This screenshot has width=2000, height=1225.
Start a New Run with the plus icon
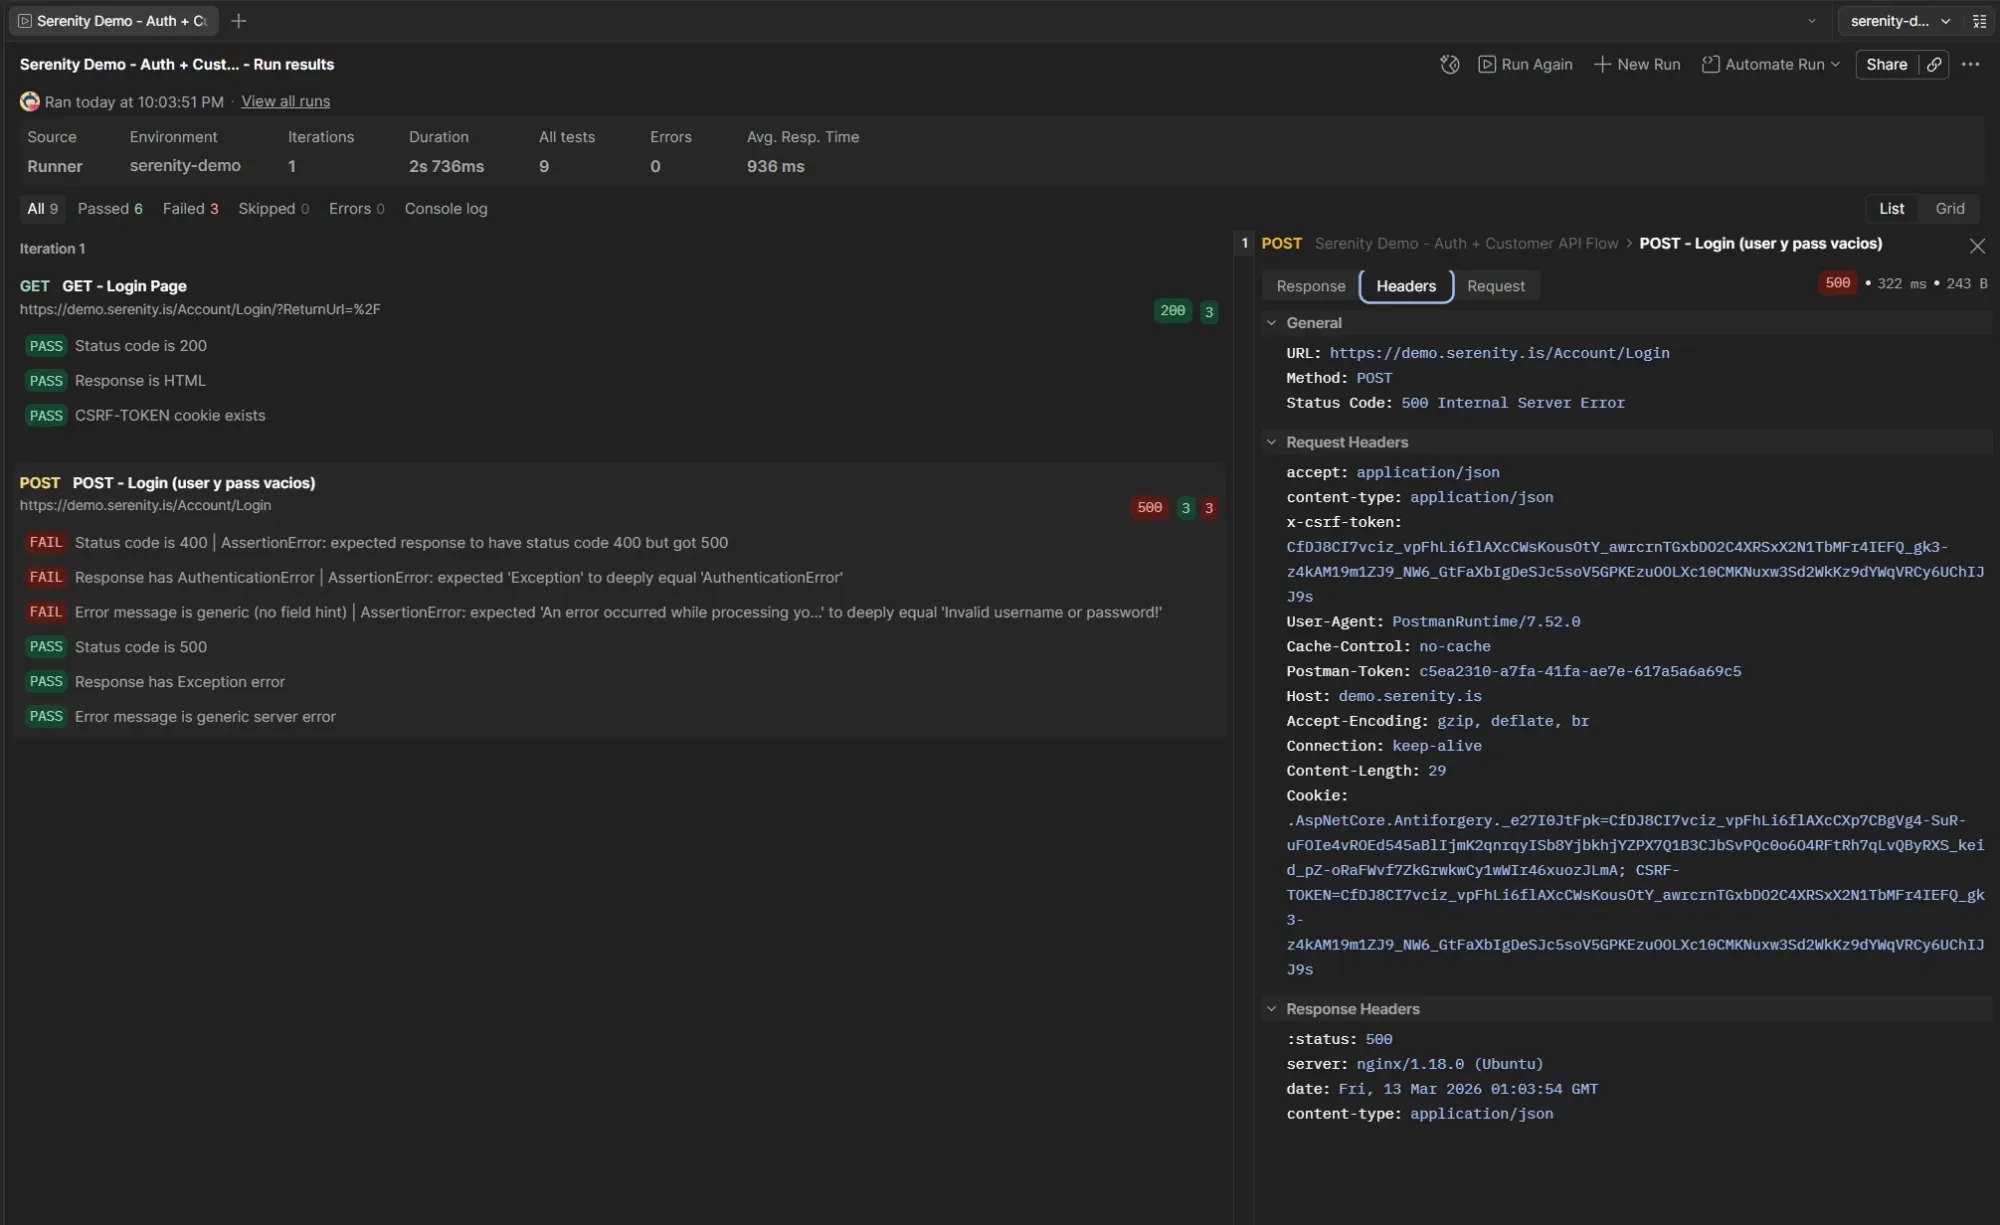(x=1601, y=64)
